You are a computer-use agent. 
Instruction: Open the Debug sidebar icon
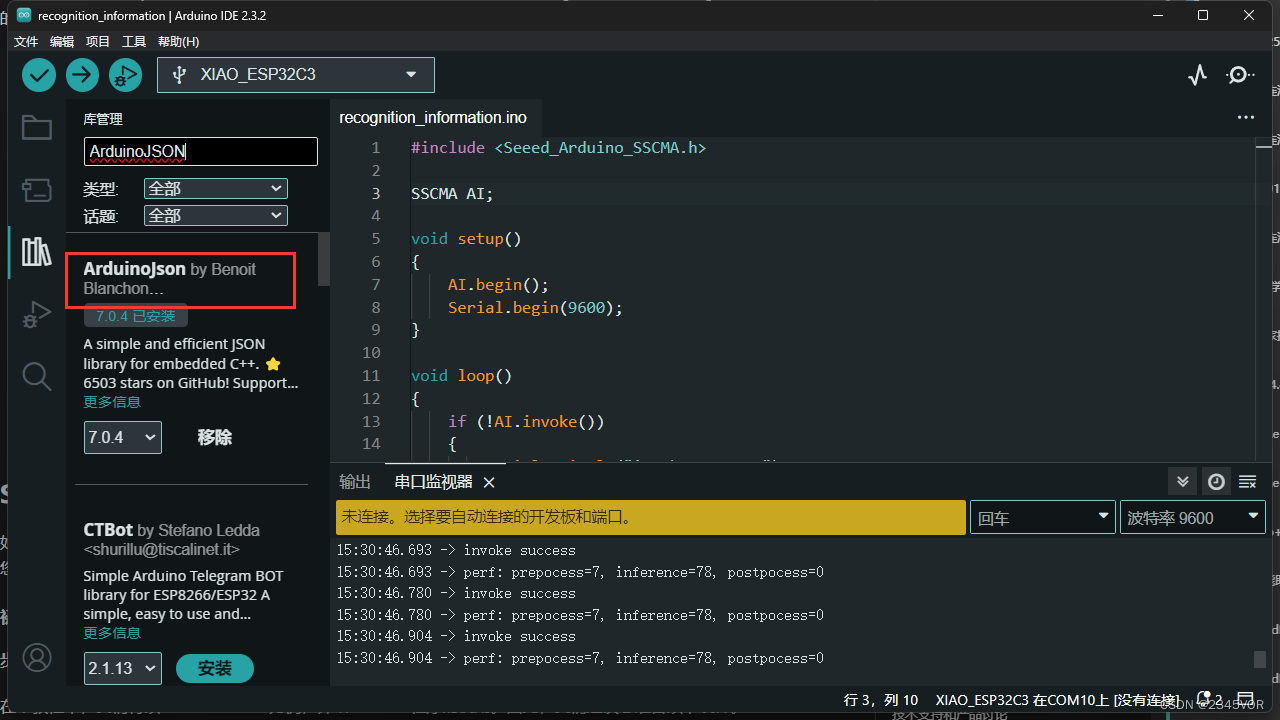click(37, 314)
